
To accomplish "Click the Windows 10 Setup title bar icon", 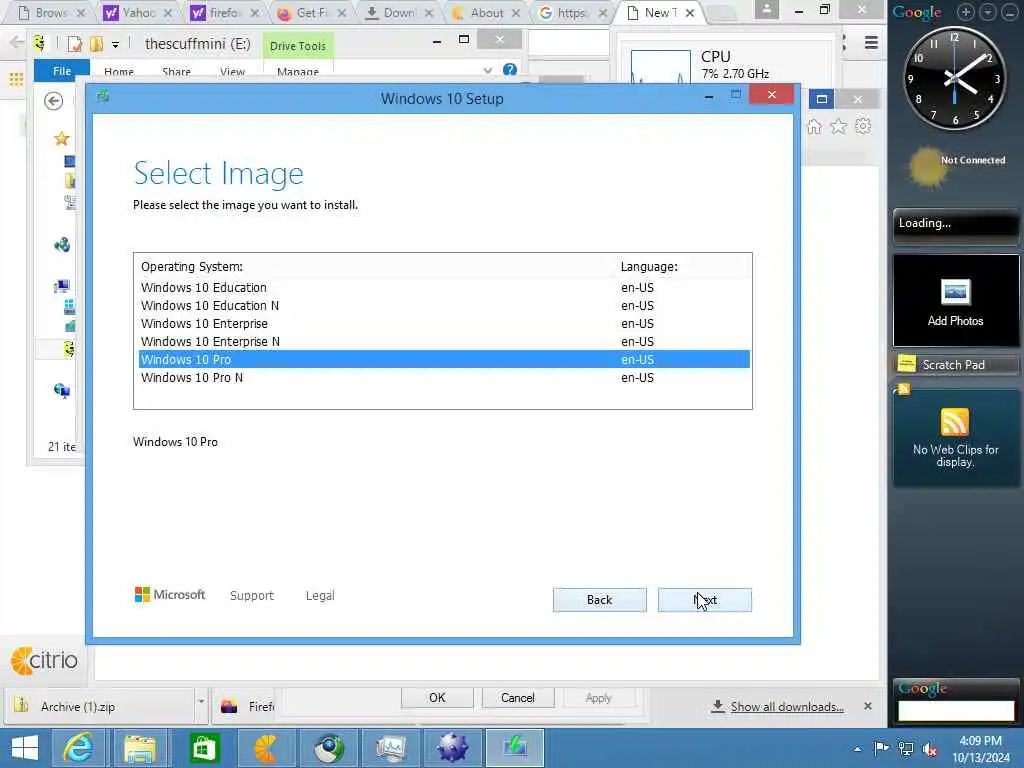I will (x=103, y=97).
